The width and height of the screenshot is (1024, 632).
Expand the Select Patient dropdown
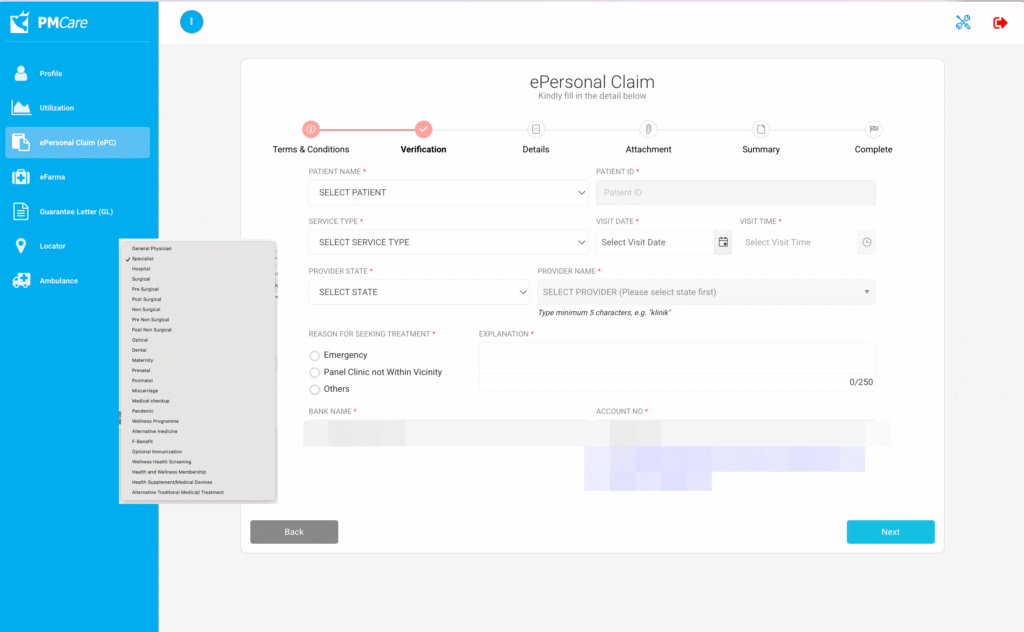point(448,192)
